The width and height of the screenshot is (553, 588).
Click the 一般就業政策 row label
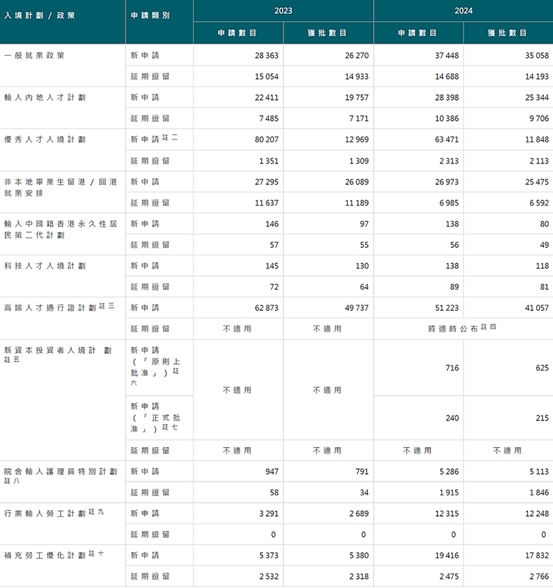(34, 56)
